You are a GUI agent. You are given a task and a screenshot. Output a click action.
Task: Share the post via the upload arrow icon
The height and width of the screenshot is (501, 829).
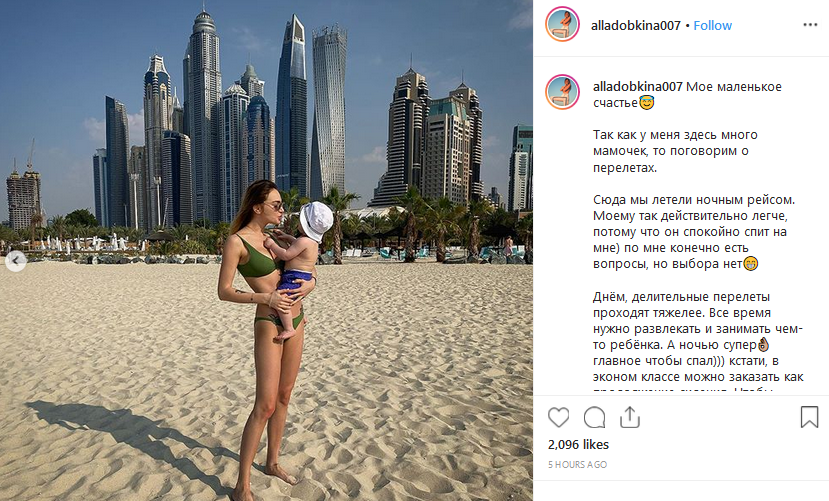[x=630, y=417]
